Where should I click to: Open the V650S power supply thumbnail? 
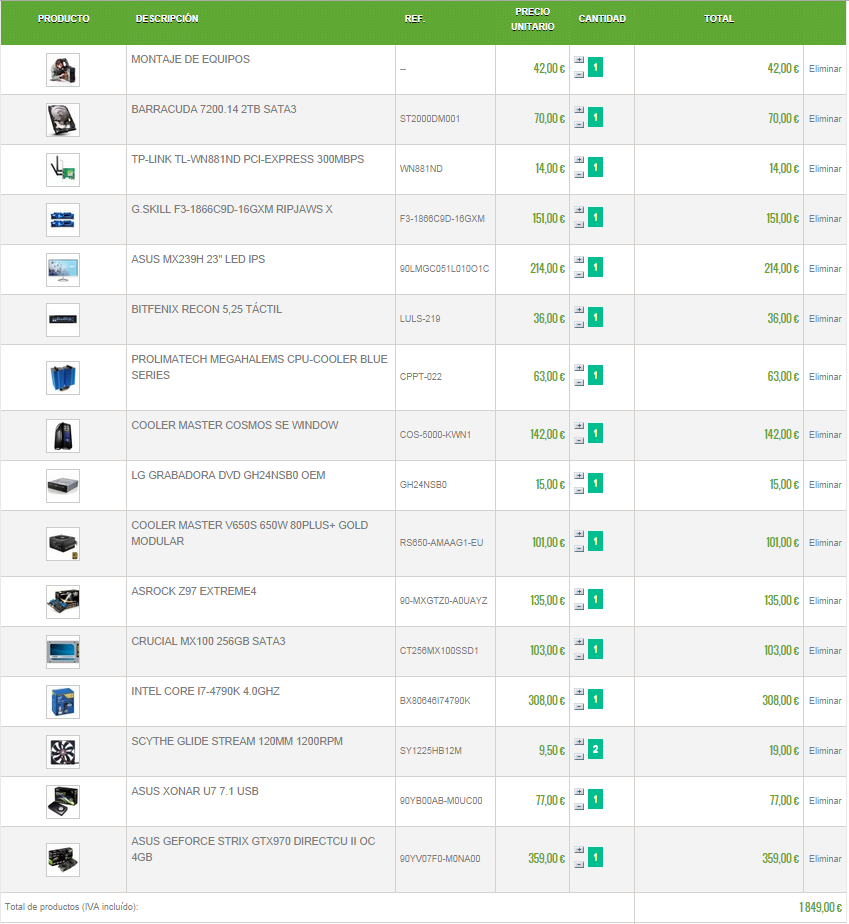[x=63, y=544]
